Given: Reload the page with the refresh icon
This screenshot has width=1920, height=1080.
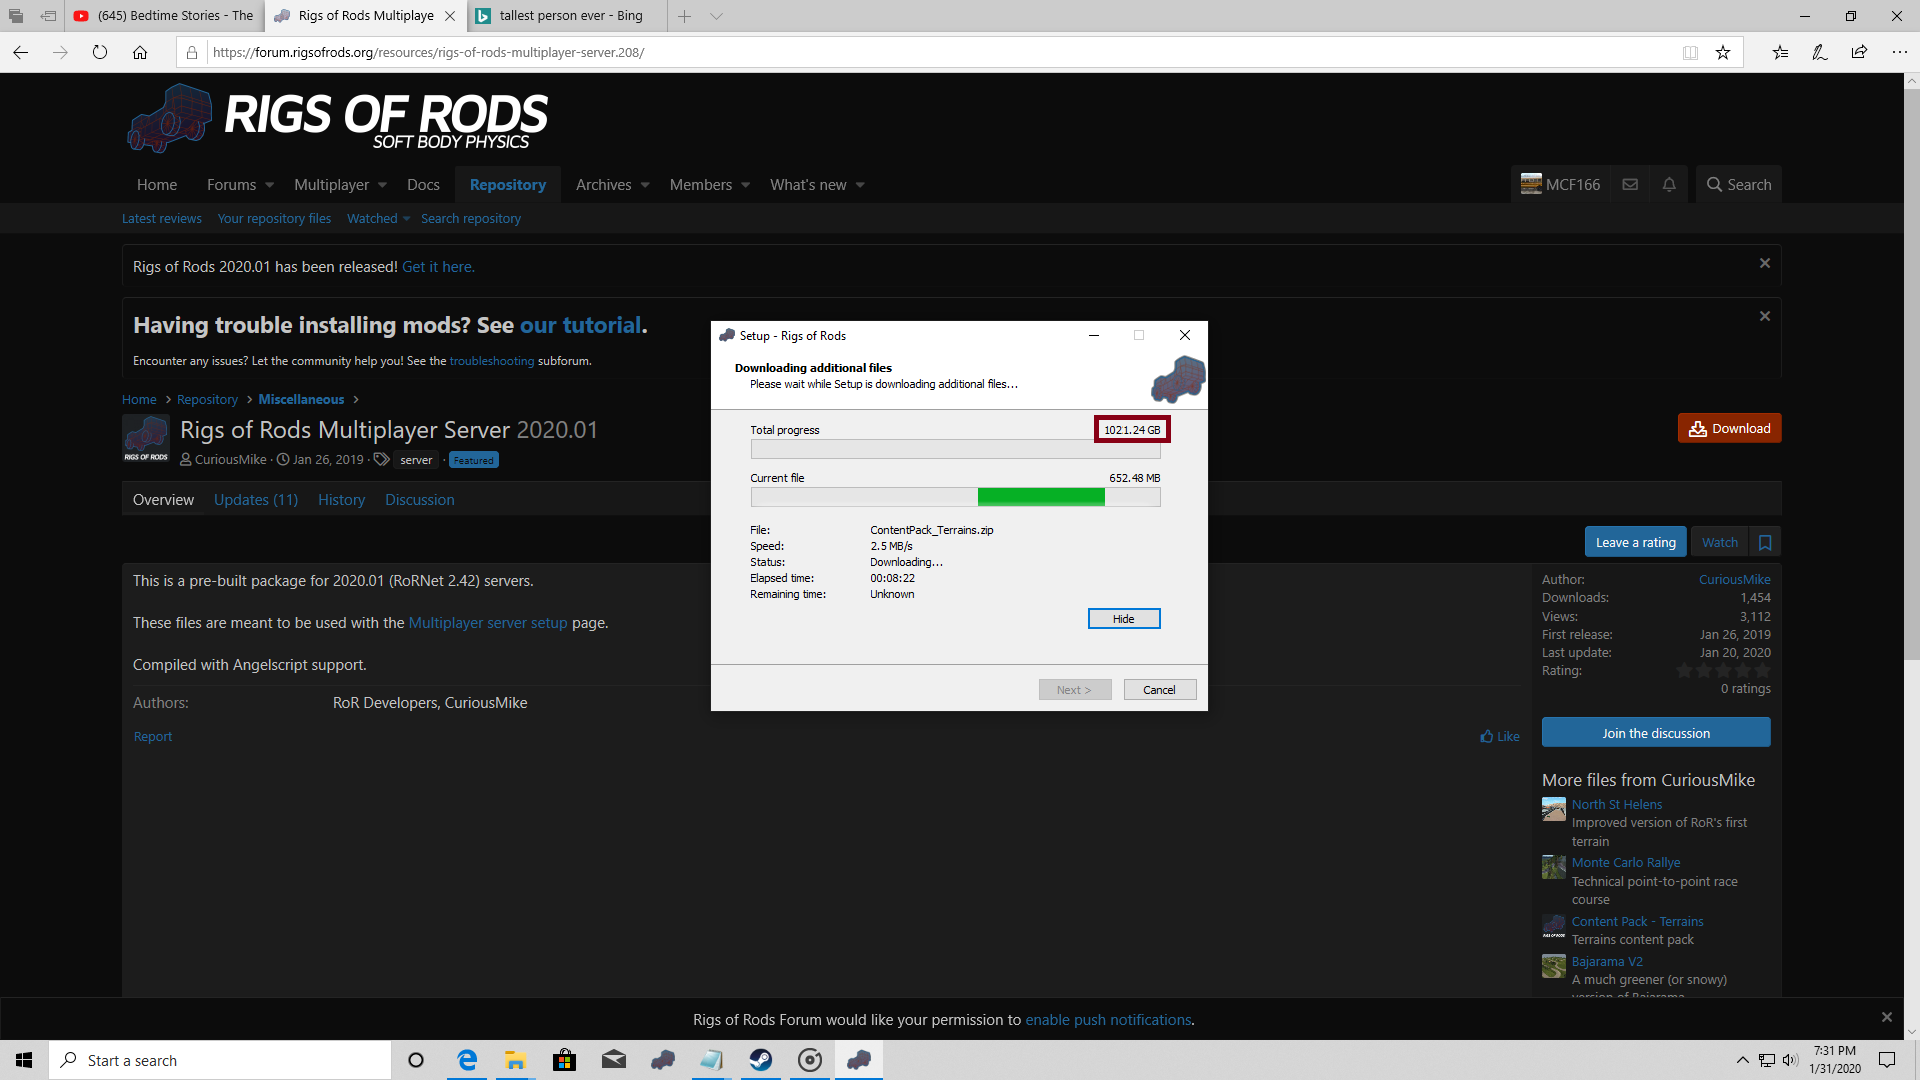Looking at the screenshot, I should click(x=100, y=52).
